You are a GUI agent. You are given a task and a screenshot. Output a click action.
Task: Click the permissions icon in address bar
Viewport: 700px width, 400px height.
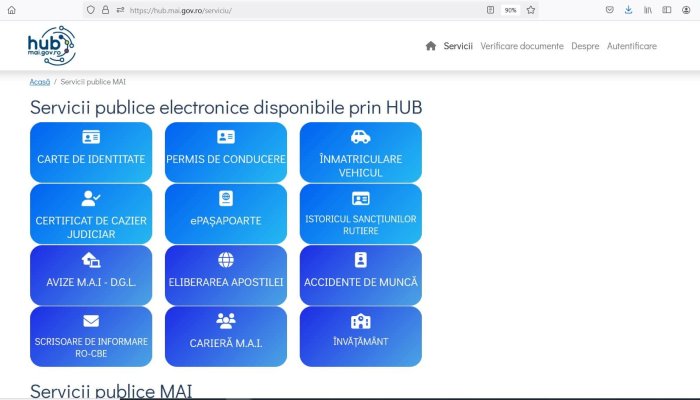coord(120,10)
